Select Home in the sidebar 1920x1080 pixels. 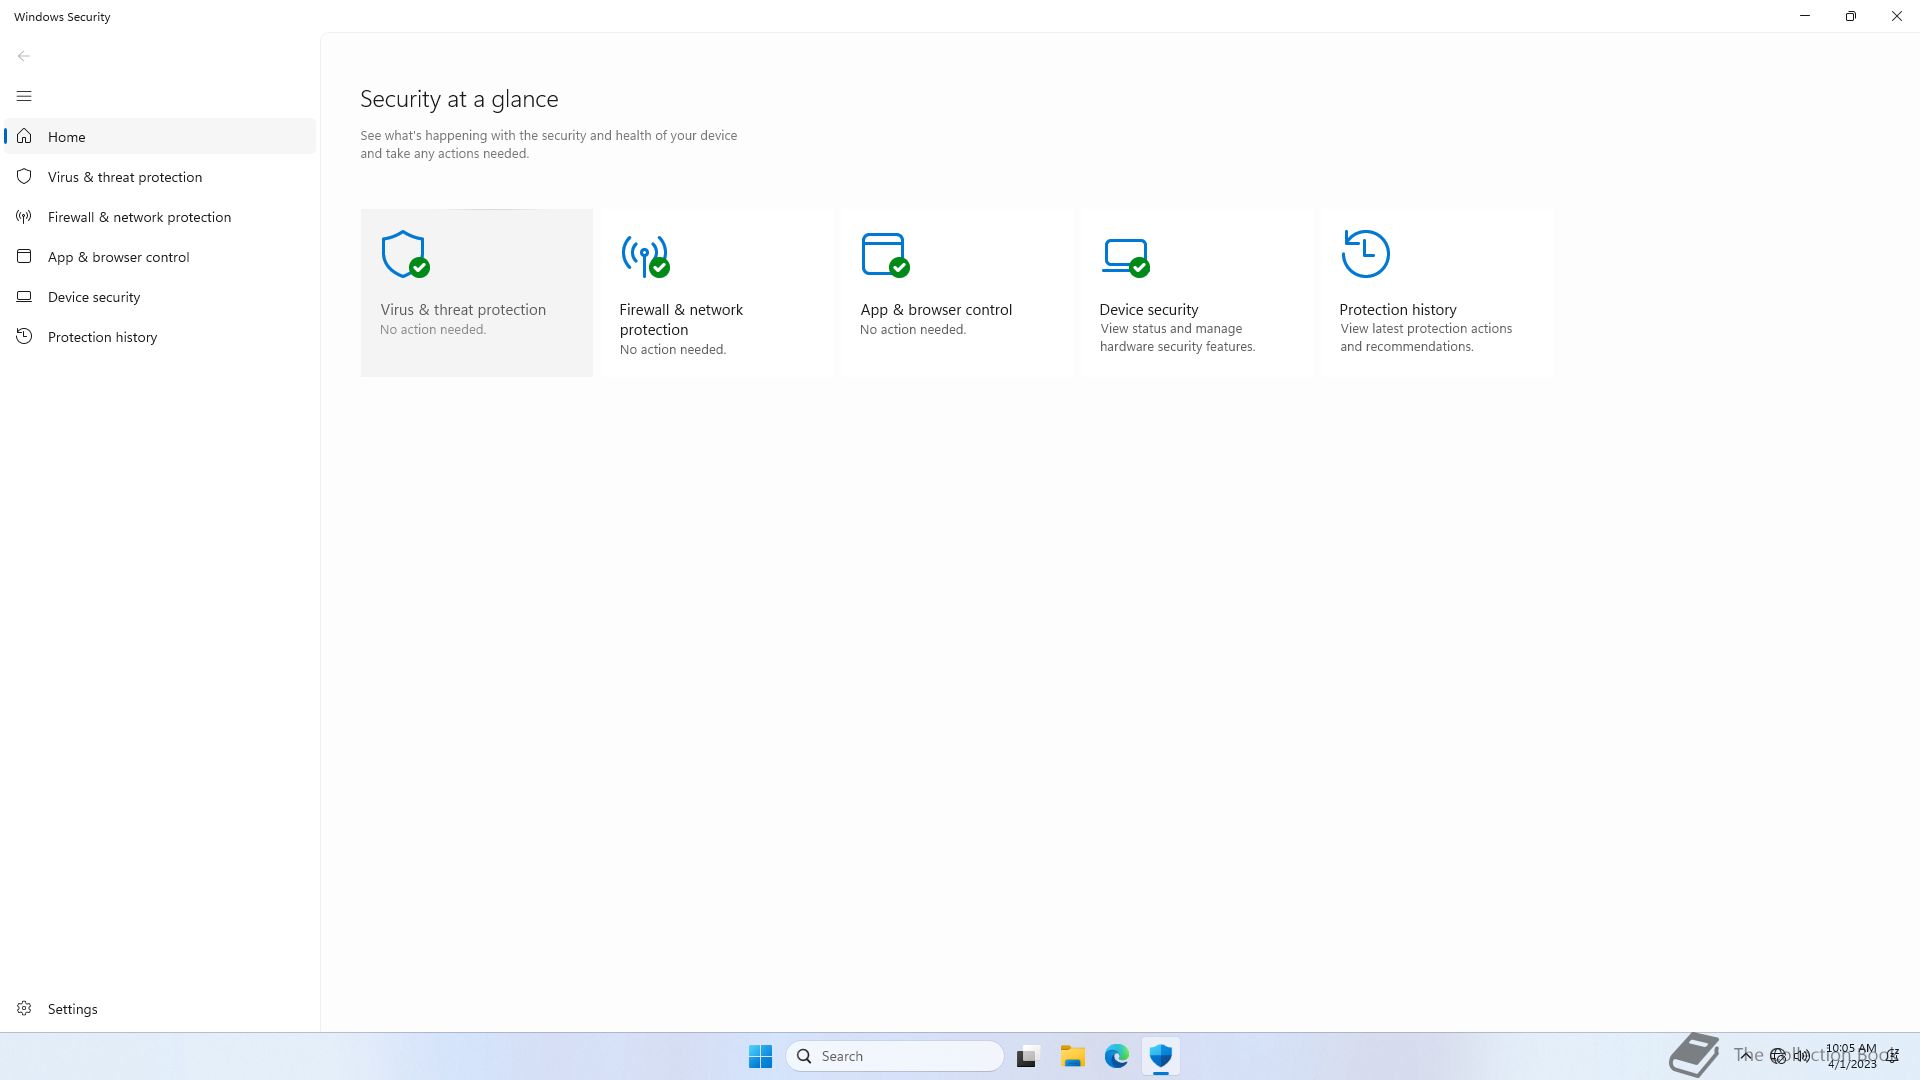tap(160, 137)
